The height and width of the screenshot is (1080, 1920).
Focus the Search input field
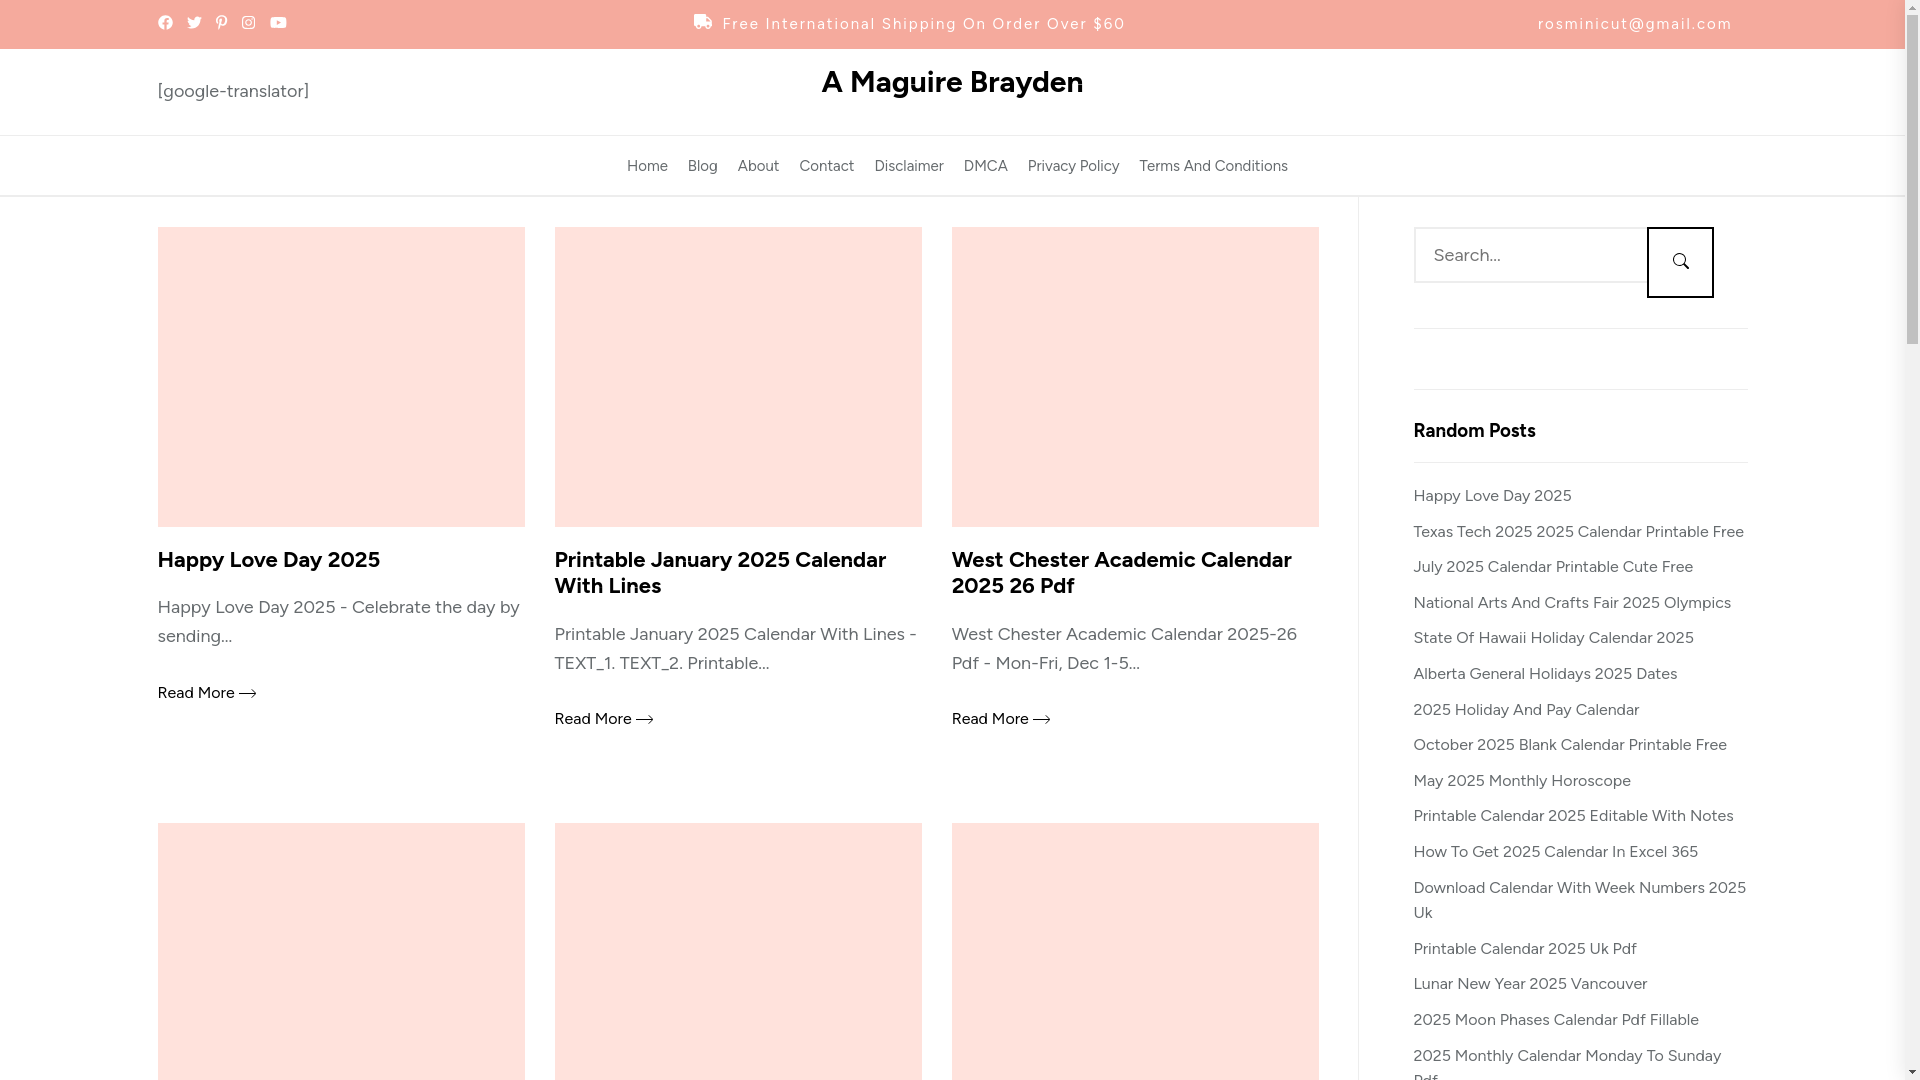click(x=1530, y=255)
